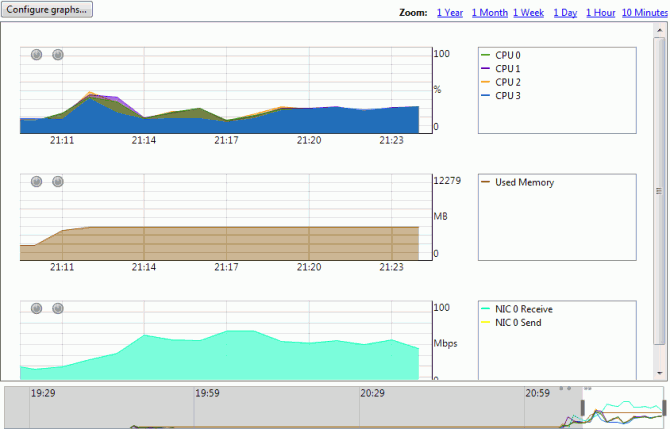Screen dimensions: 670x429
Task: Click the right round icon on the CPU graph
Action: pos(58,55)
